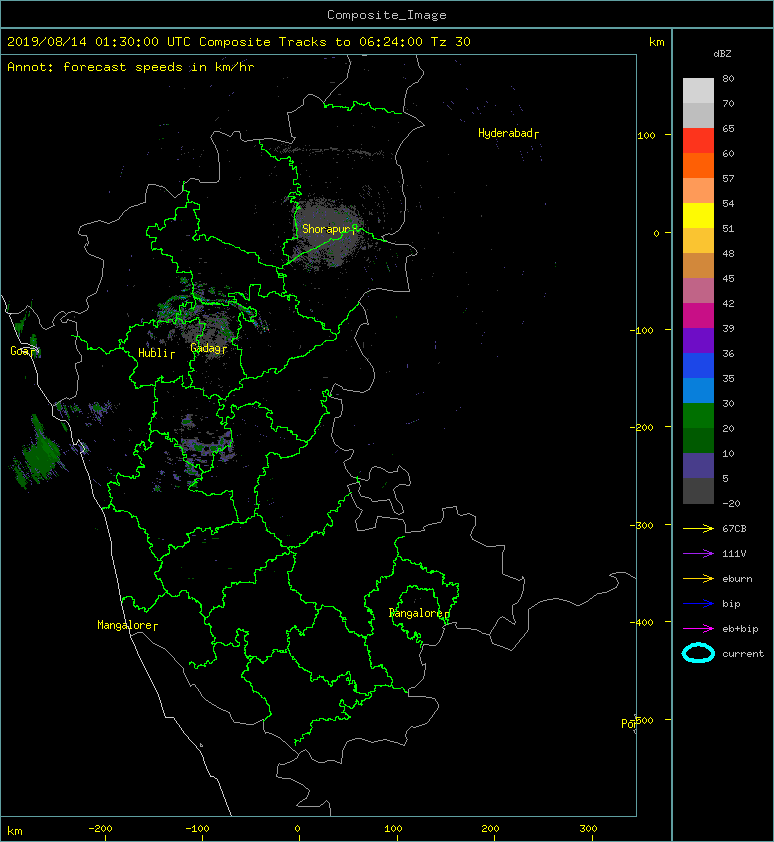
Task: Pick the amber 51 dBZ color swatch
Action: [x=698, y=241]
